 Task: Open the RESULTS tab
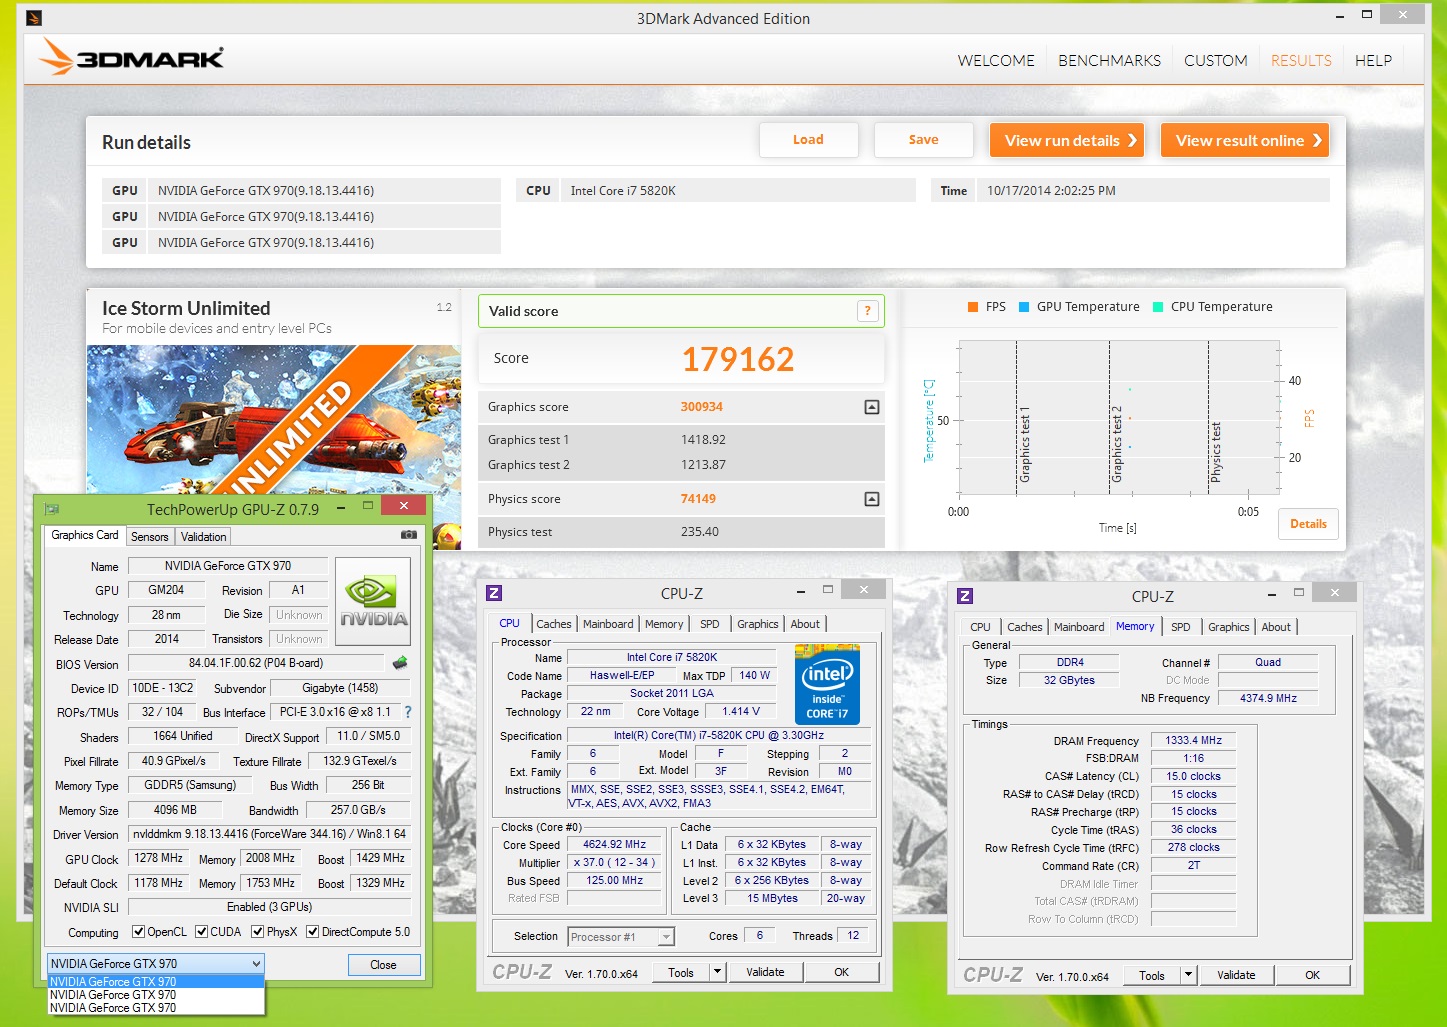(1301, 61)
